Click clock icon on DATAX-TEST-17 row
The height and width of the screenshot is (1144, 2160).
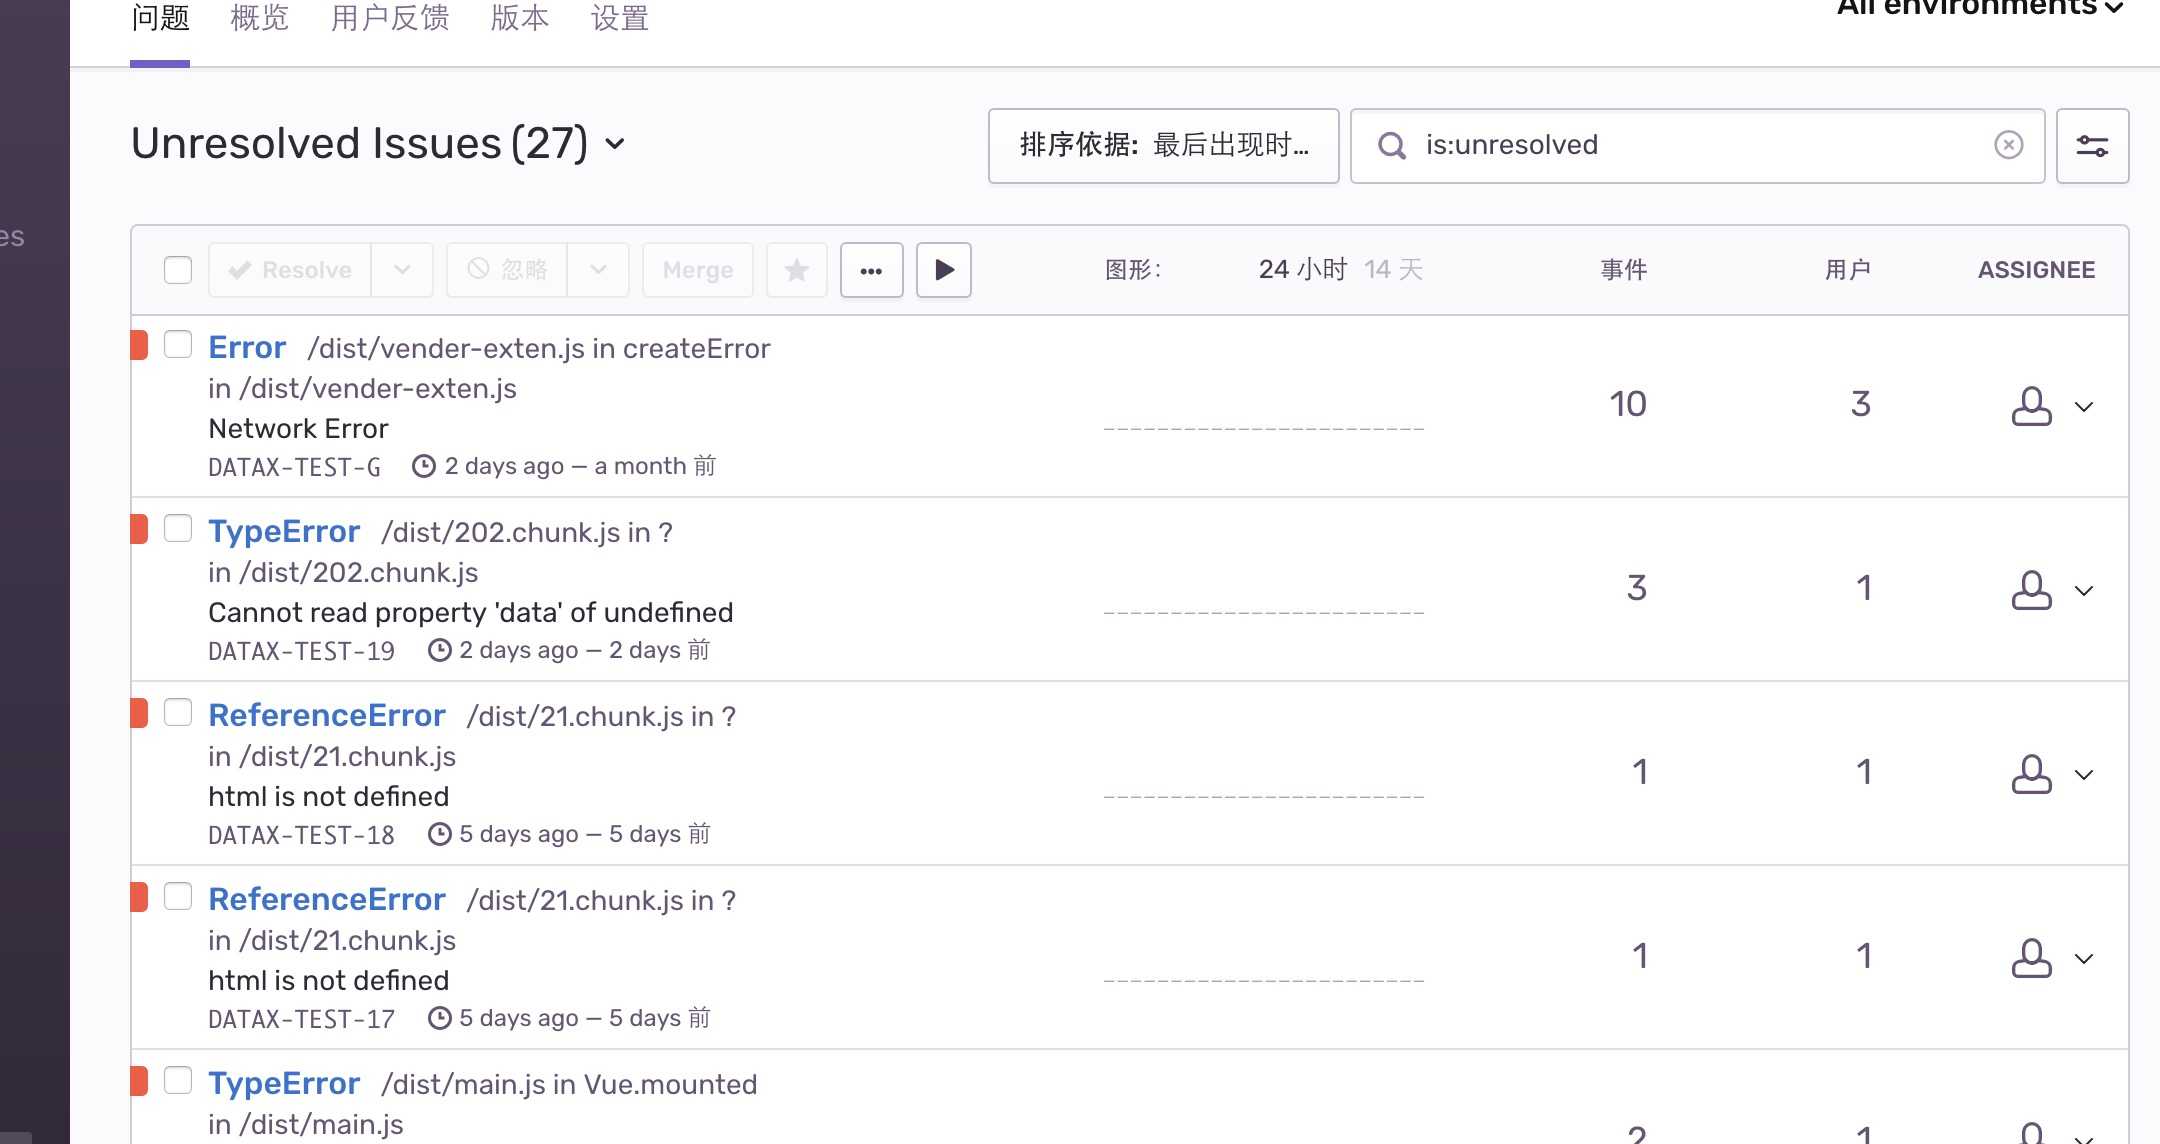point(439,1018)
